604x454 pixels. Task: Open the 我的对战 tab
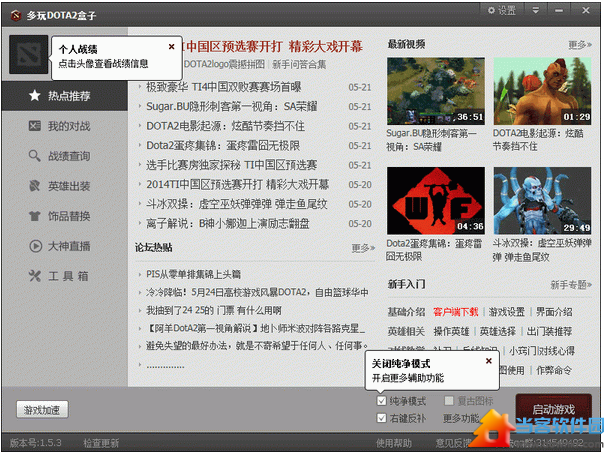[65, 126]
